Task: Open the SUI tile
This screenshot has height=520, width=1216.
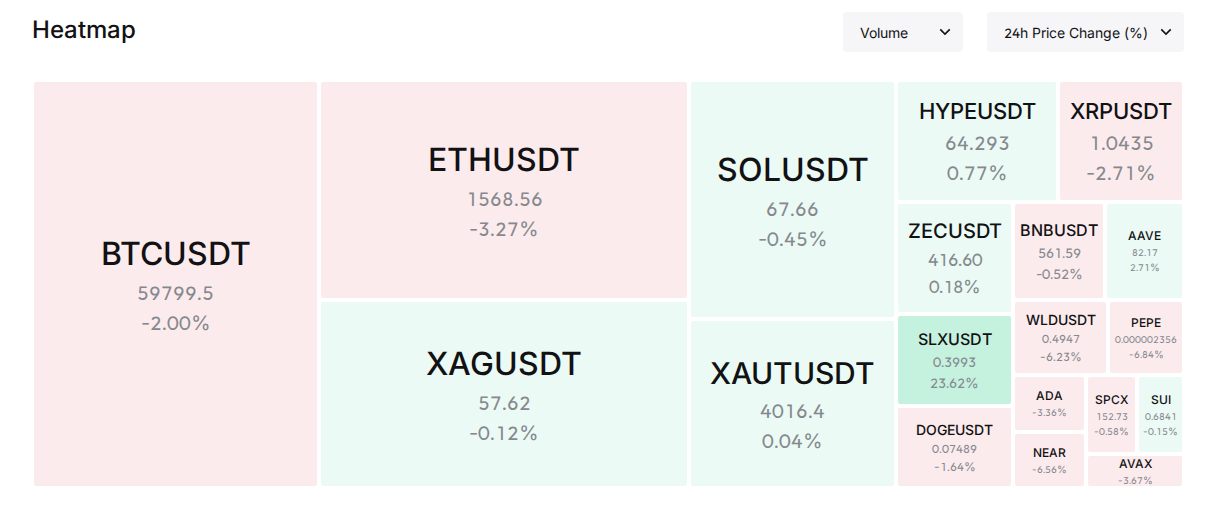Action: tap(1160, 414)
